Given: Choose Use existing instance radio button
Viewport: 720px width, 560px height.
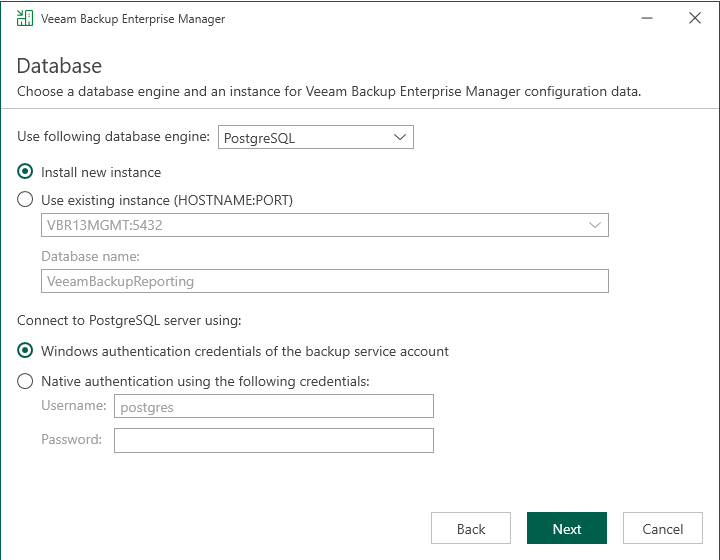Looking at the screenshot, I should tap(26, 199).
